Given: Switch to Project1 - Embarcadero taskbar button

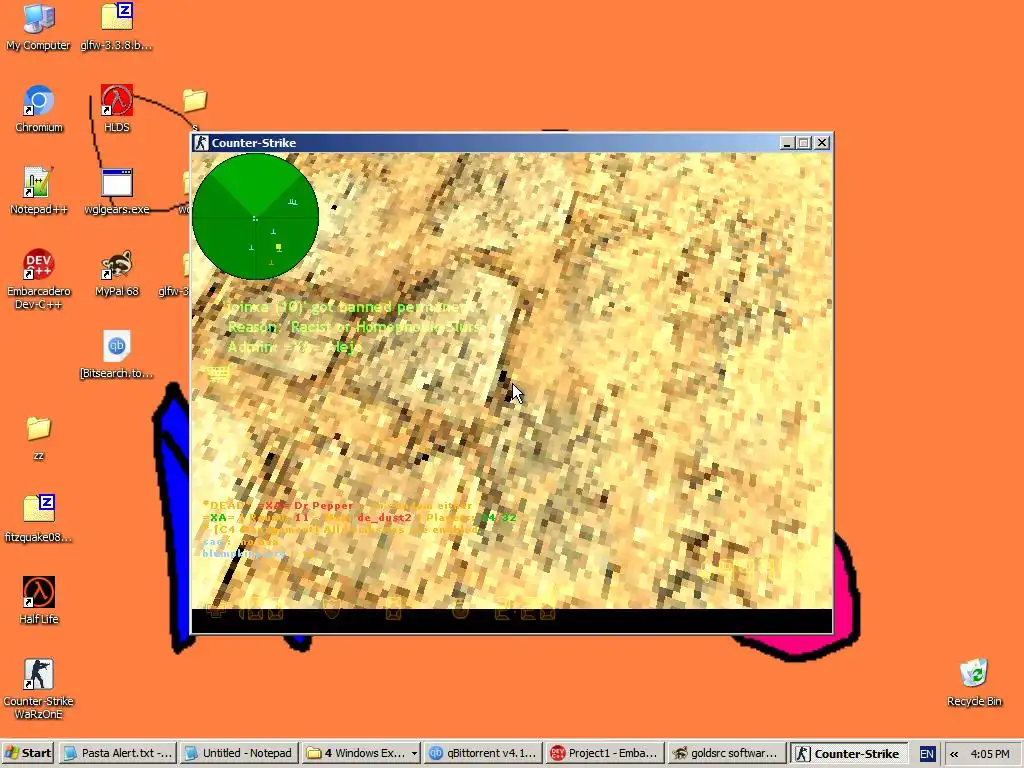Looking at the screenshot, I should pyautogui.click(x=604, y=753).
